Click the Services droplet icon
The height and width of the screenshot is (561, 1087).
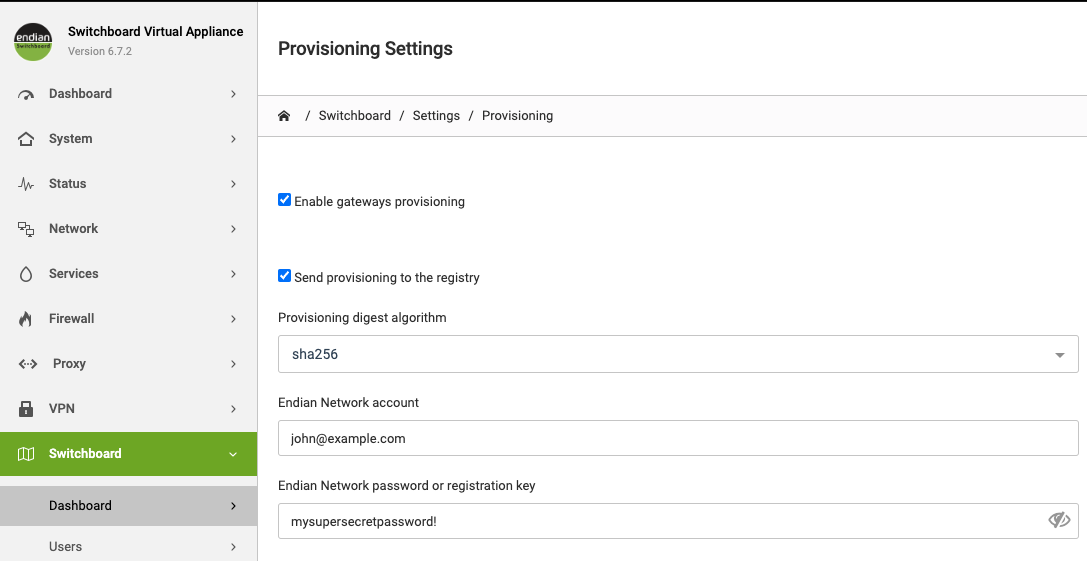(26, 274)
